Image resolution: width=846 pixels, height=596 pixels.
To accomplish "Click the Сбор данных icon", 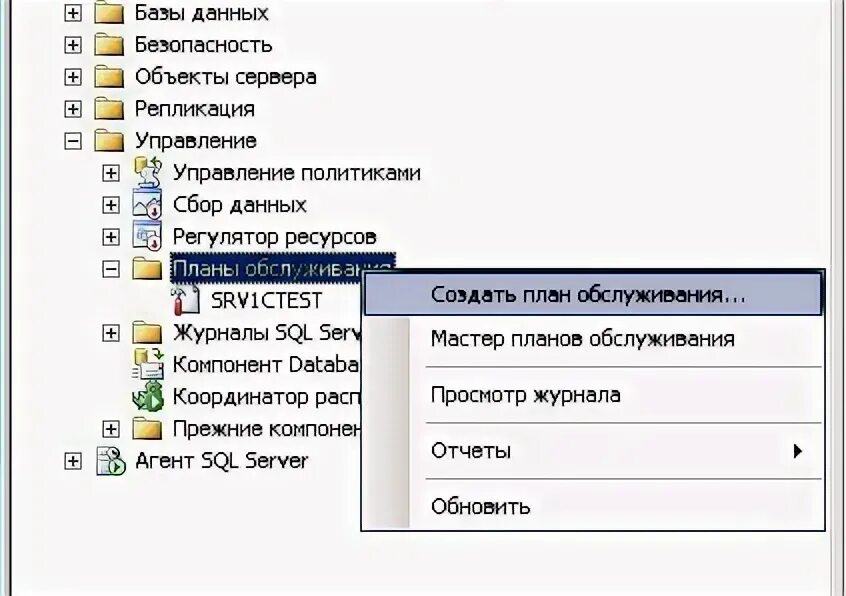I will (x=147, y=204).
